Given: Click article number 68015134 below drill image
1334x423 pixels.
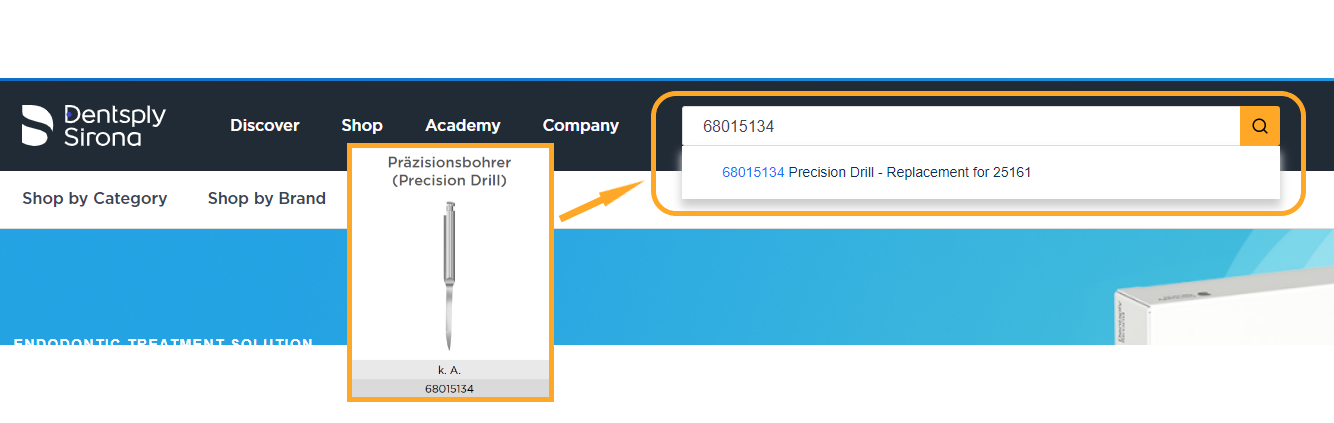Looking at the screenshot, I should 450,389.
